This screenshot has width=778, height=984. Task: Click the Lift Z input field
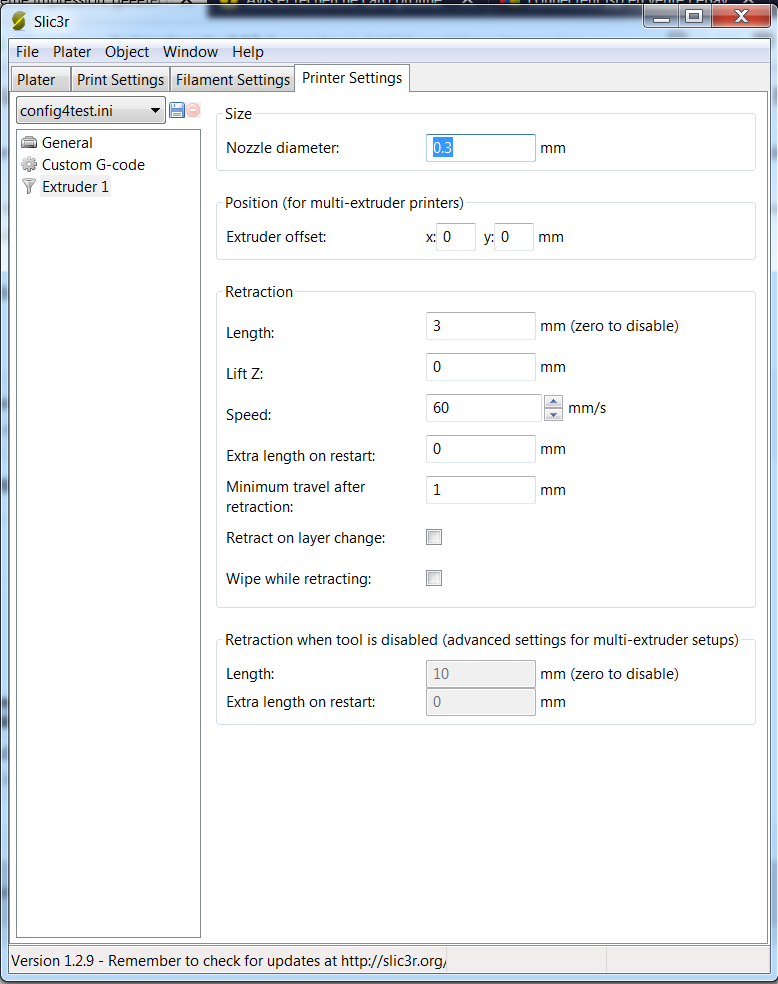coord(481,366)
